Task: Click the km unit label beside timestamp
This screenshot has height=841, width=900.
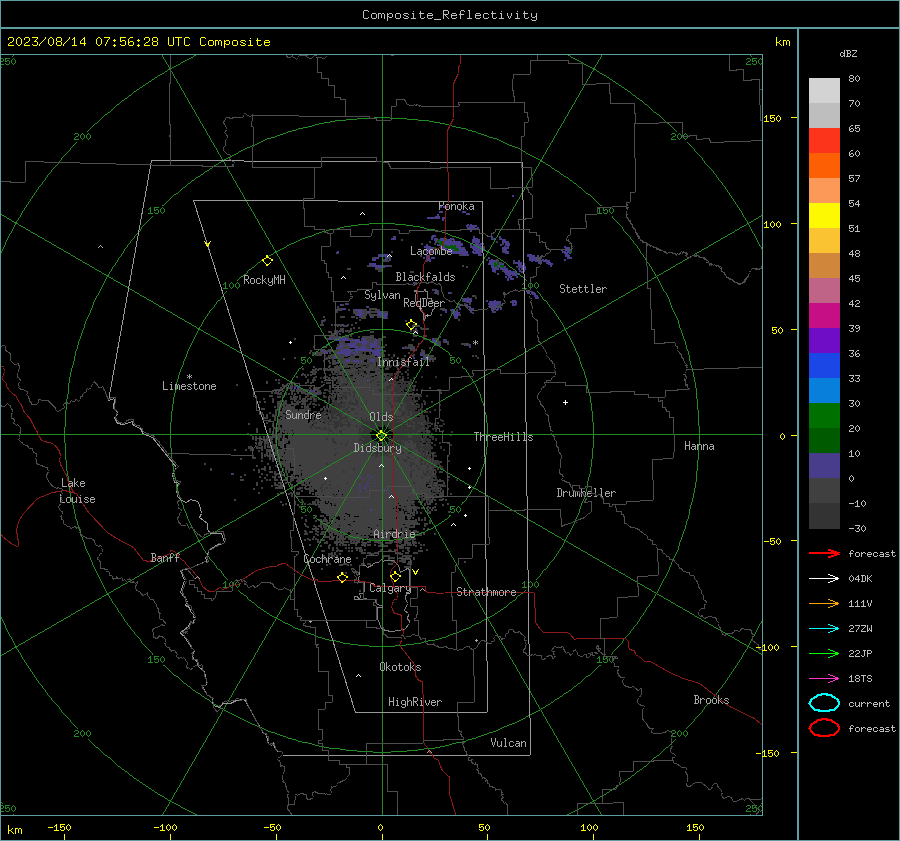Action: tap(782, 42)
